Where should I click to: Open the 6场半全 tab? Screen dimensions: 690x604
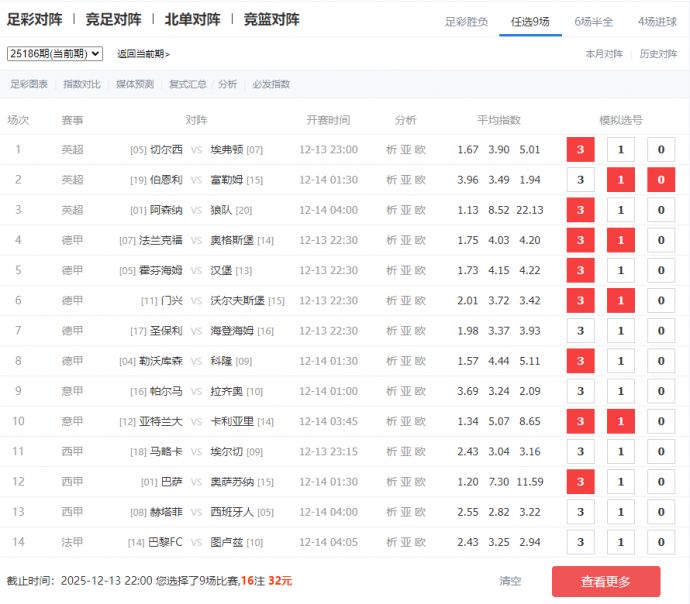[594, 21]
